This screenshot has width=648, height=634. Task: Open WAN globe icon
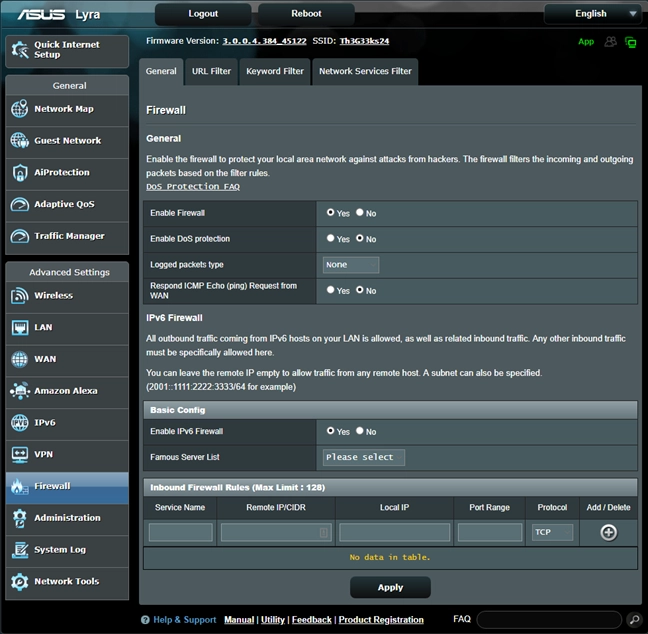point(19,359)
